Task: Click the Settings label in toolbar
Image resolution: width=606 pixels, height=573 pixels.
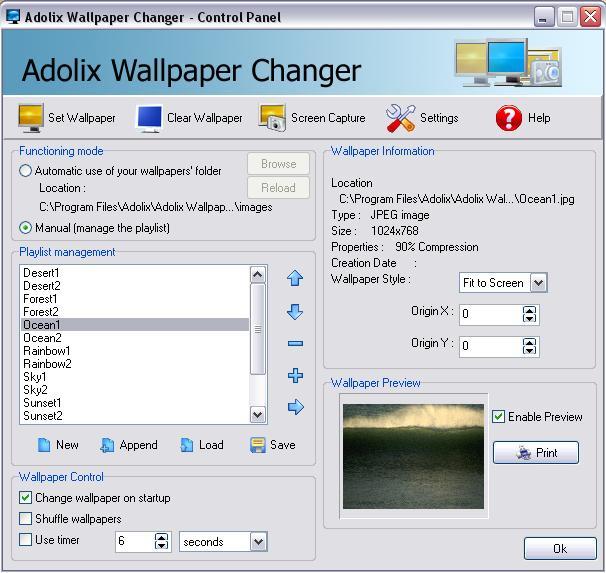Action: pos(439,118)
